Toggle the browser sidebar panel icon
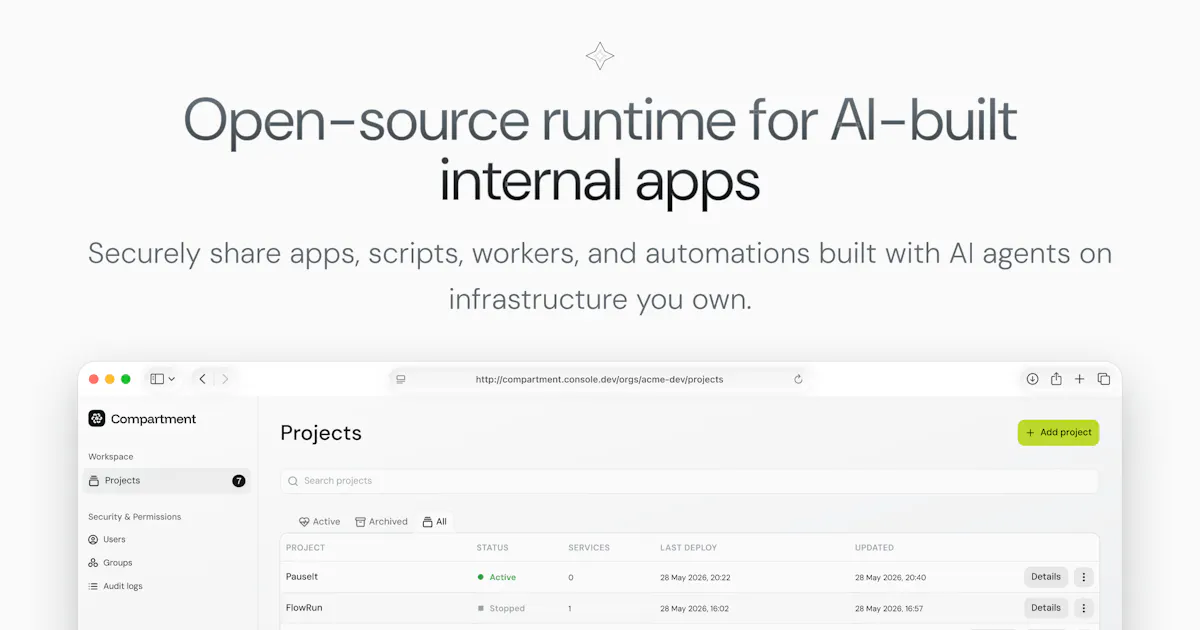Screen dimensions: 1200x630 click(x=157, y=379)
